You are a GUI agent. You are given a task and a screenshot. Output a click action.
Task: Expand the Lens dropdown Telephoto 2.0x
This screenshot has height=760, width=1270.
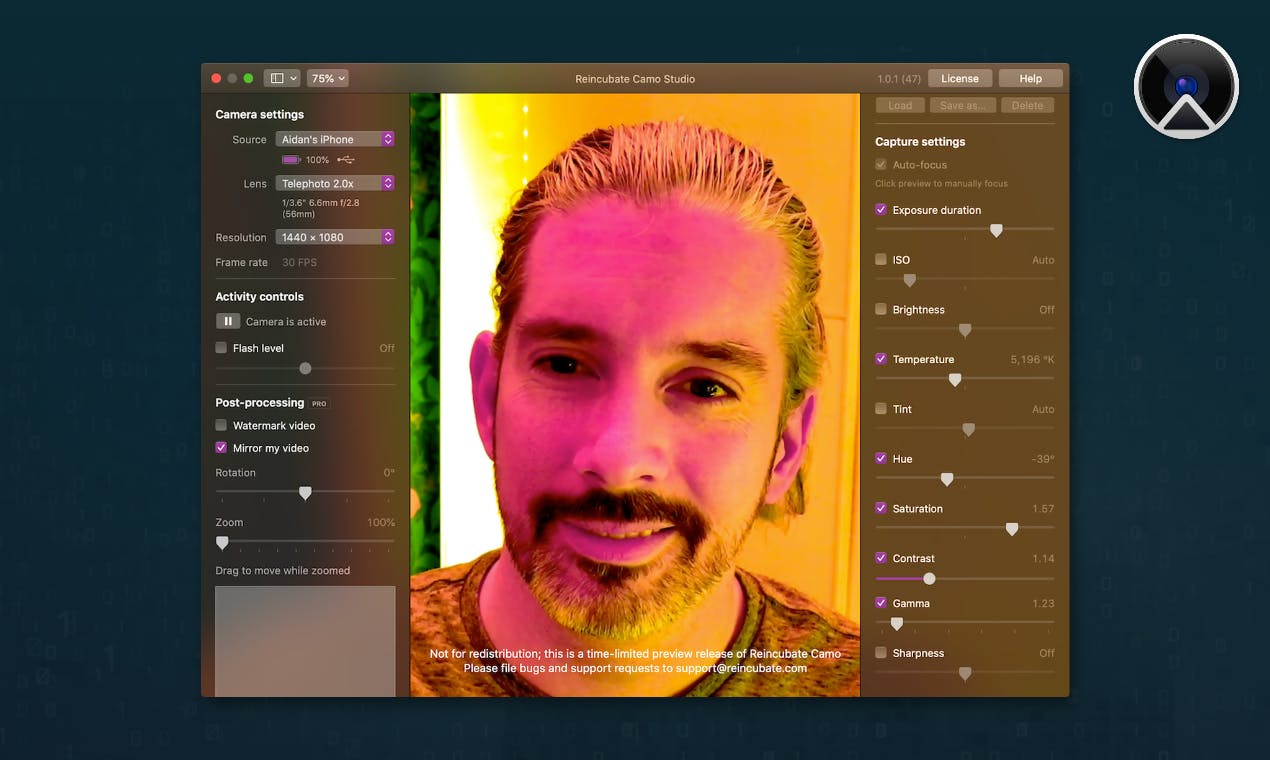point(335,183)
